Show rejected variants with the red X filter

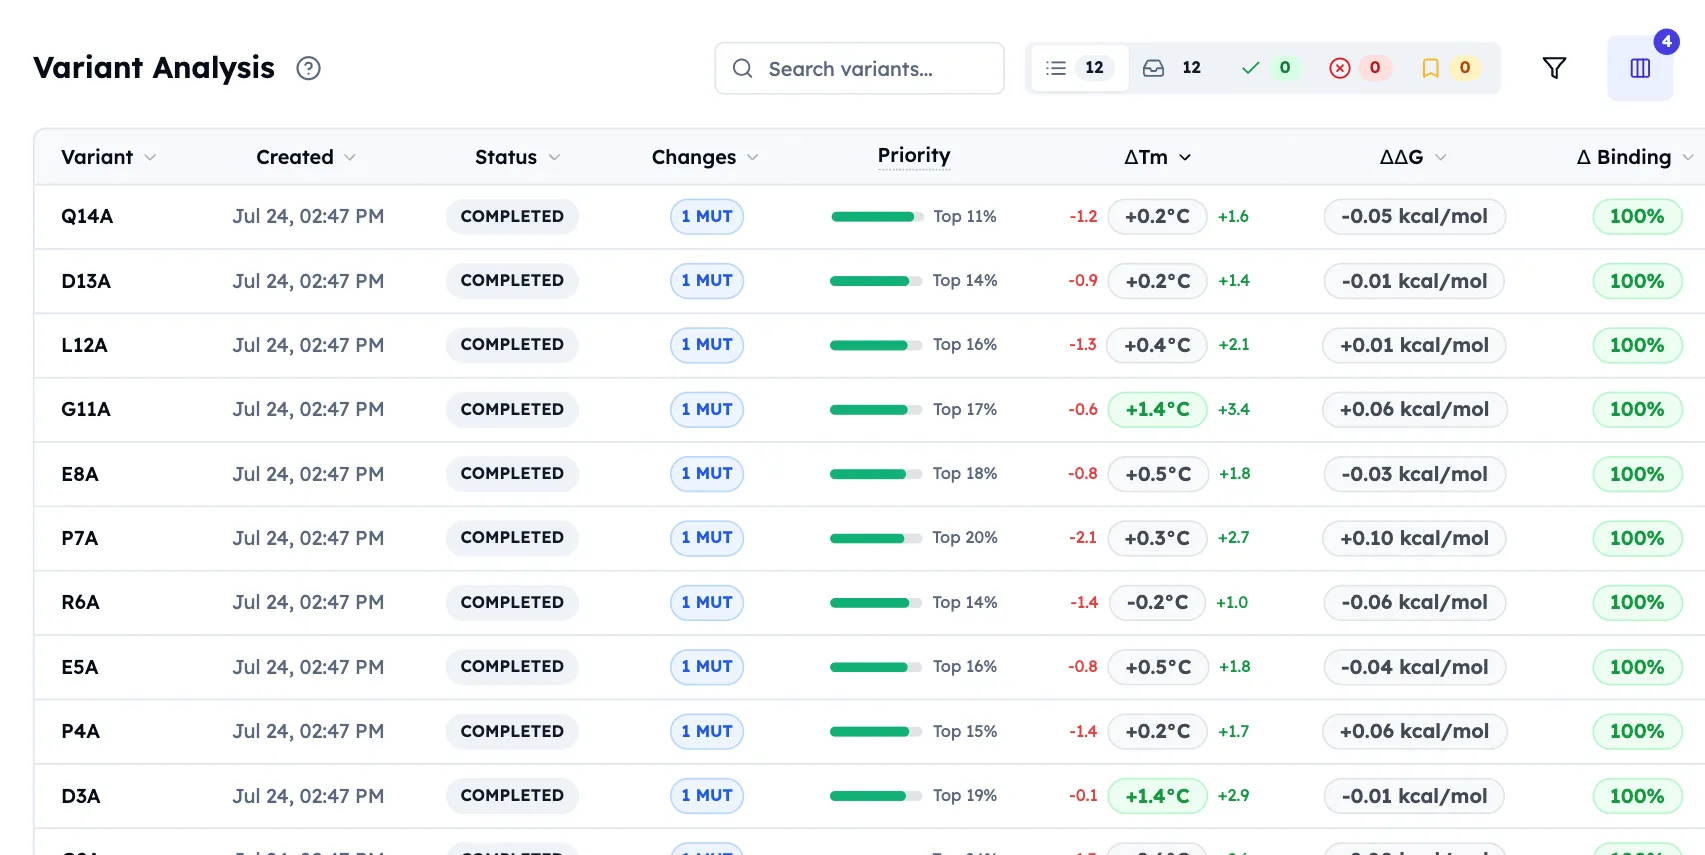[1358, 68]
